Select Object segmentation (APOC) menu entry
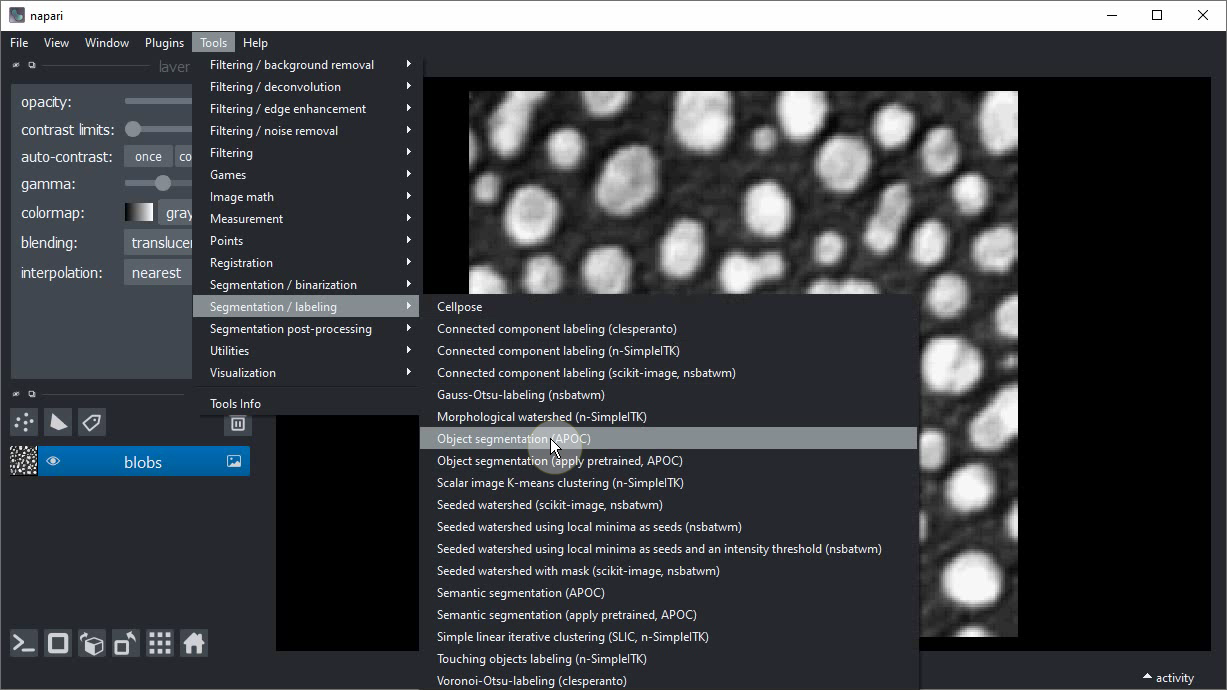Viewport: 1227px width, 690px height. (513, 439)
